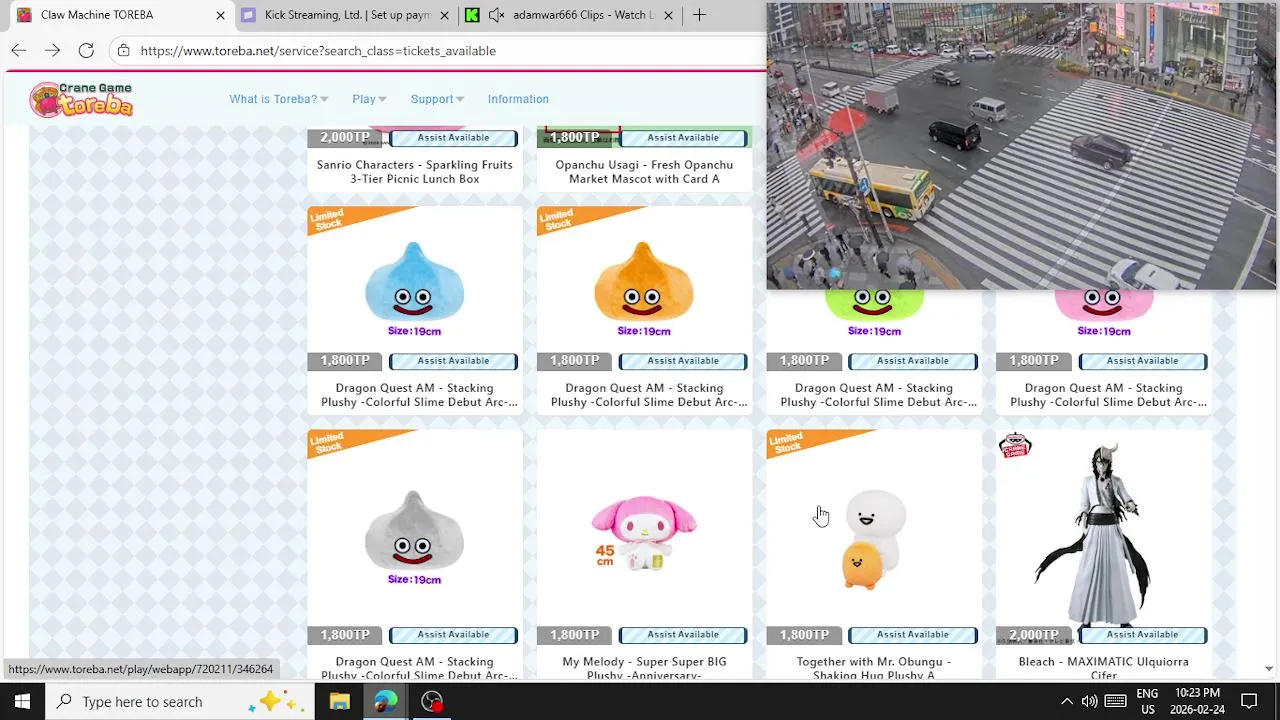Screen dimensions: 1280x720
Task: Click Assist Available on Mr. Obungu
Action: [913, 635]
